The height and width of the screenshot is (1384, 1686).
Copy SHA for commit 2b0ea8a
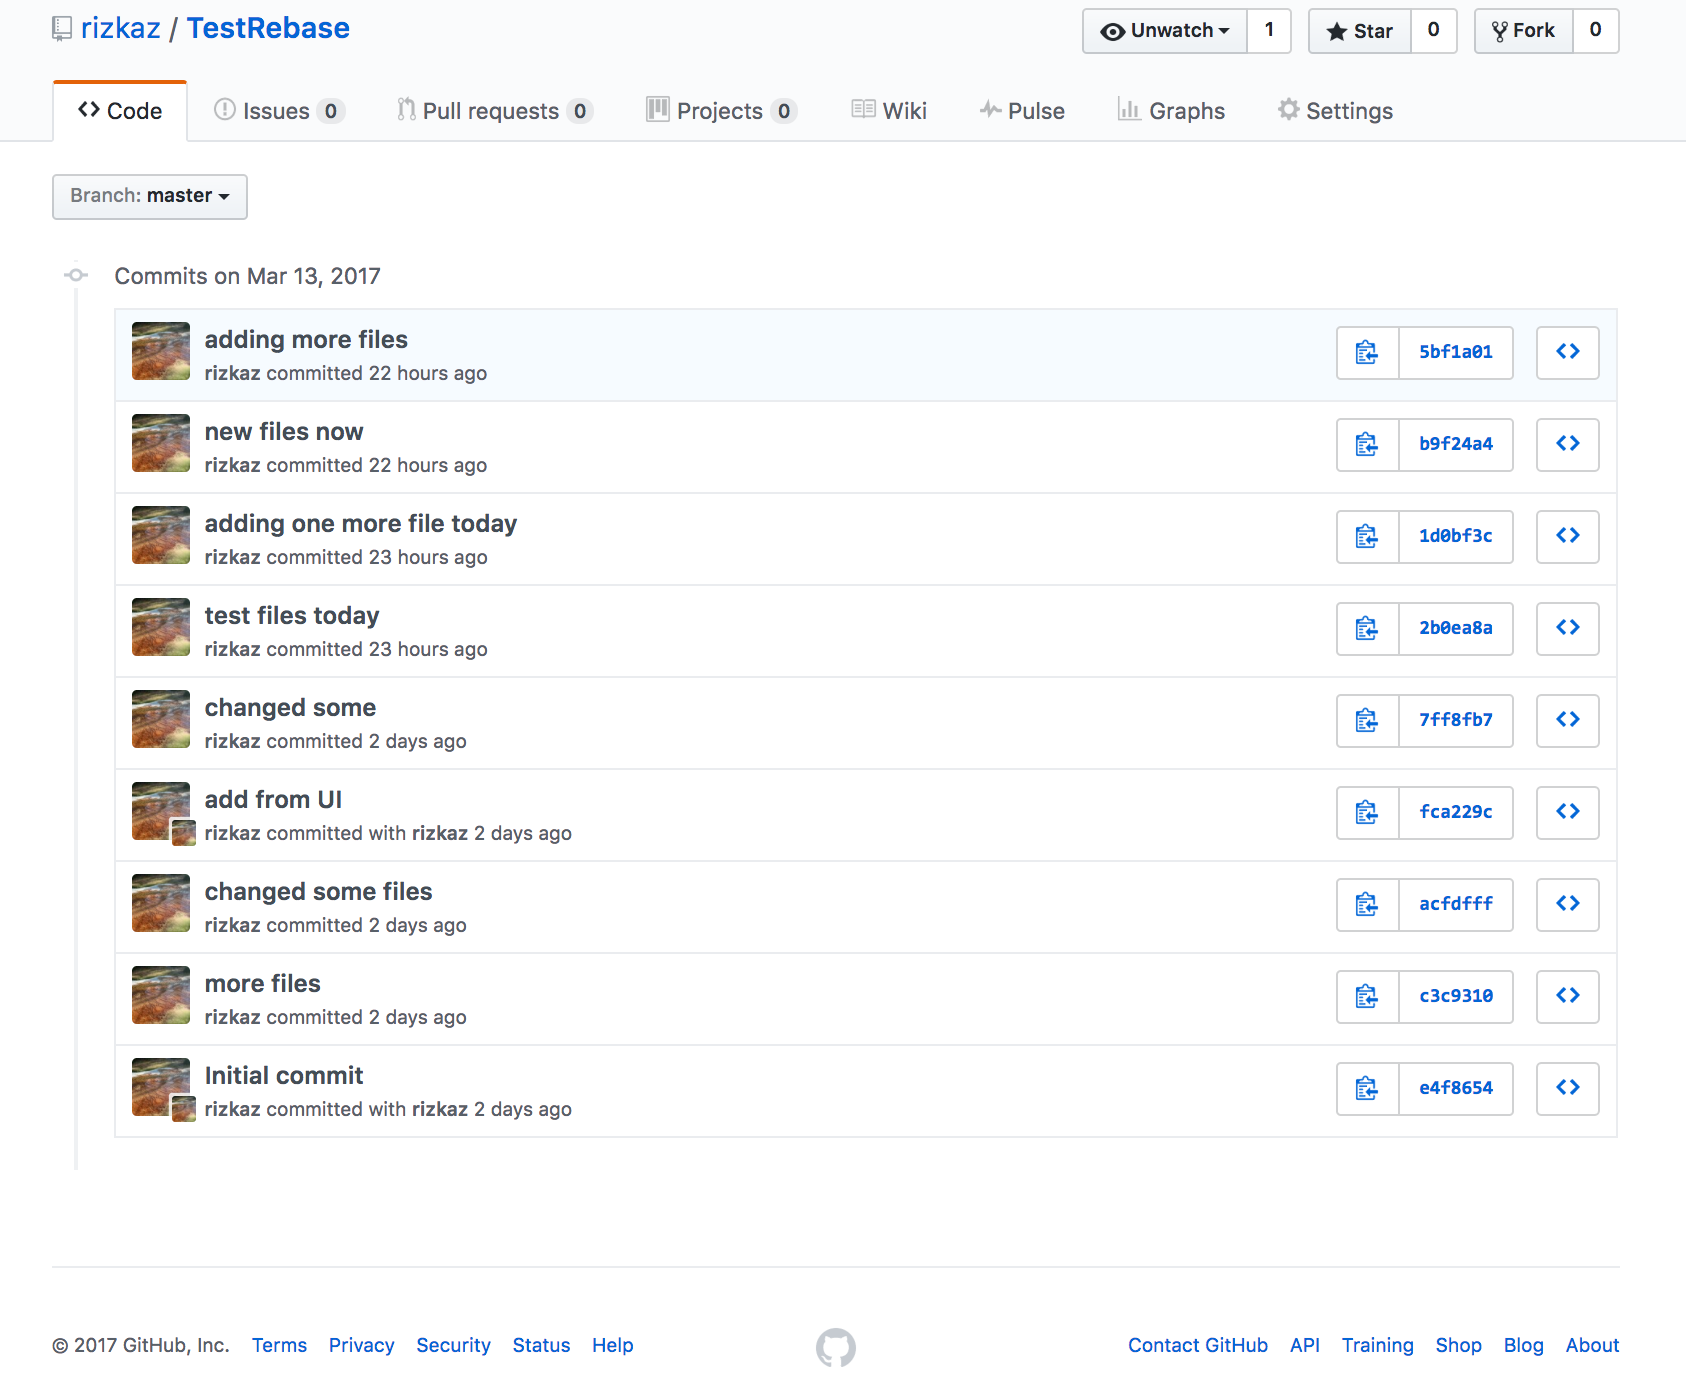(x=1367, y=629)
